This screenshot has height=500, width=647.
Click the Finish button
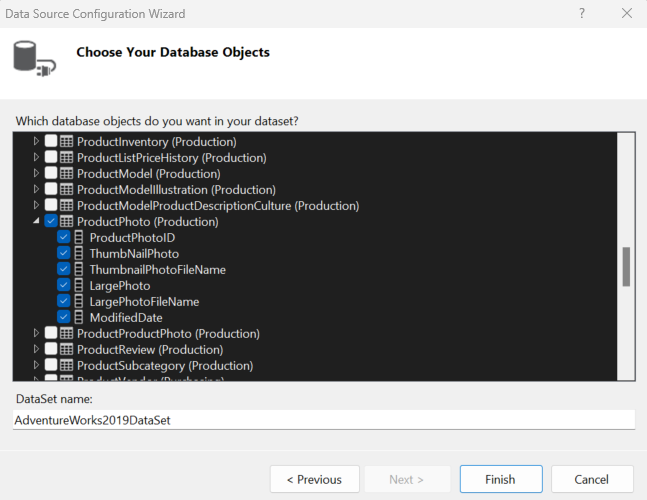click(500, 479)
